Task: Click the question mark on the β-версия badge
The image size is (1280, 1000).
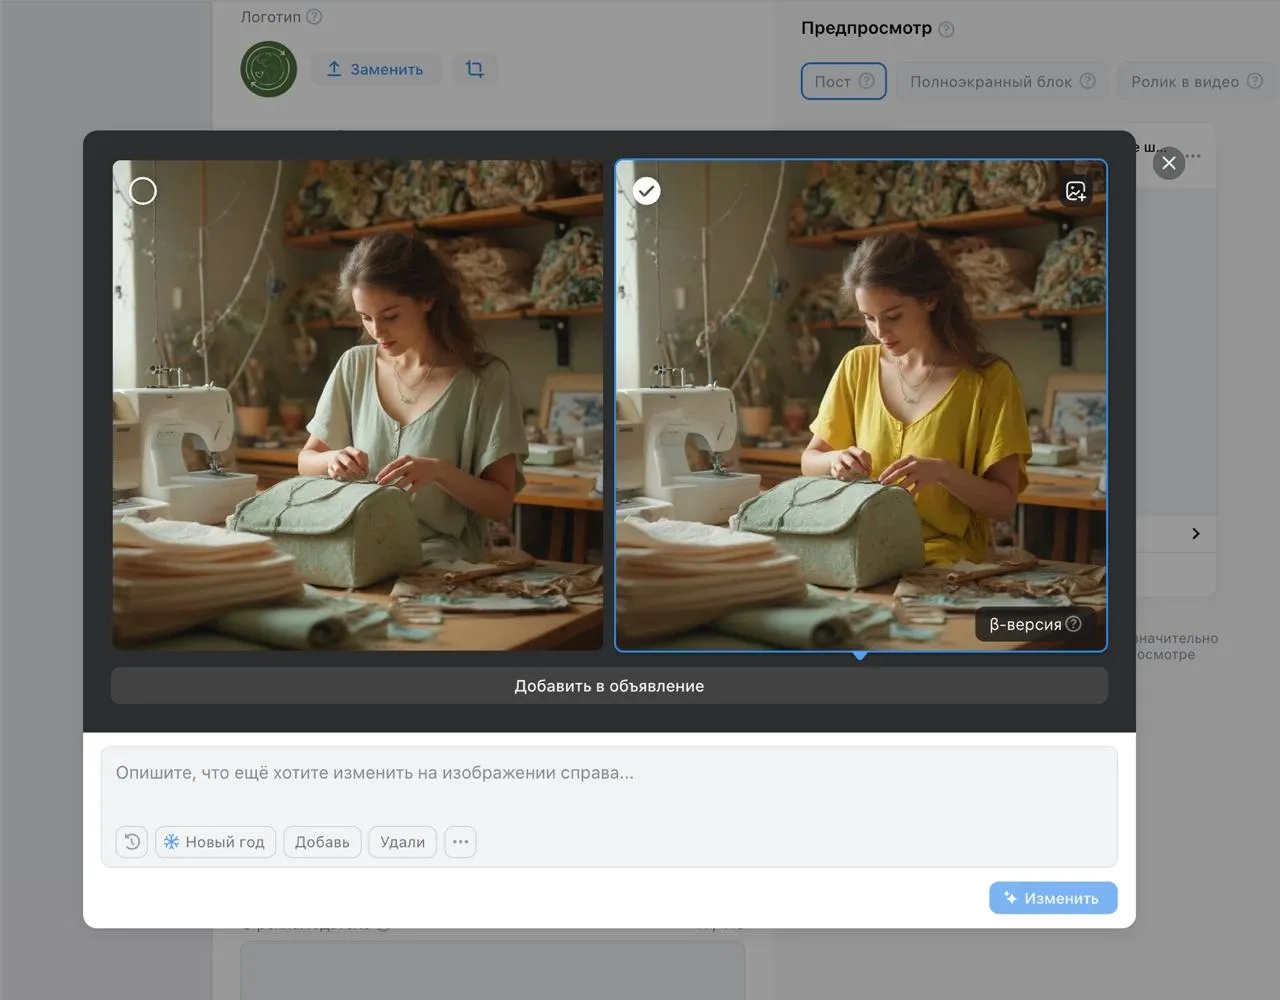Action: [1074, 623]
